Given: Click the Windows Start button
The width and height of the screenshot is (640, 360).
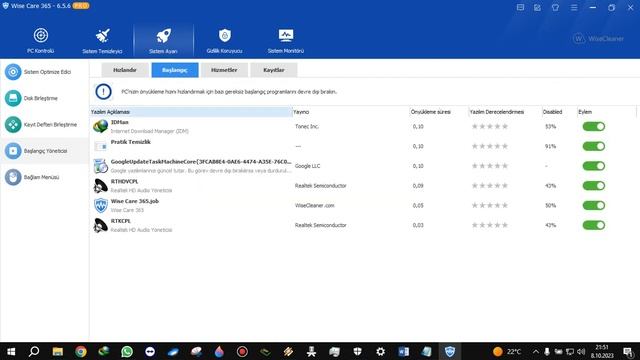Looking at the screenshot, I should click(x=11, y=351).
